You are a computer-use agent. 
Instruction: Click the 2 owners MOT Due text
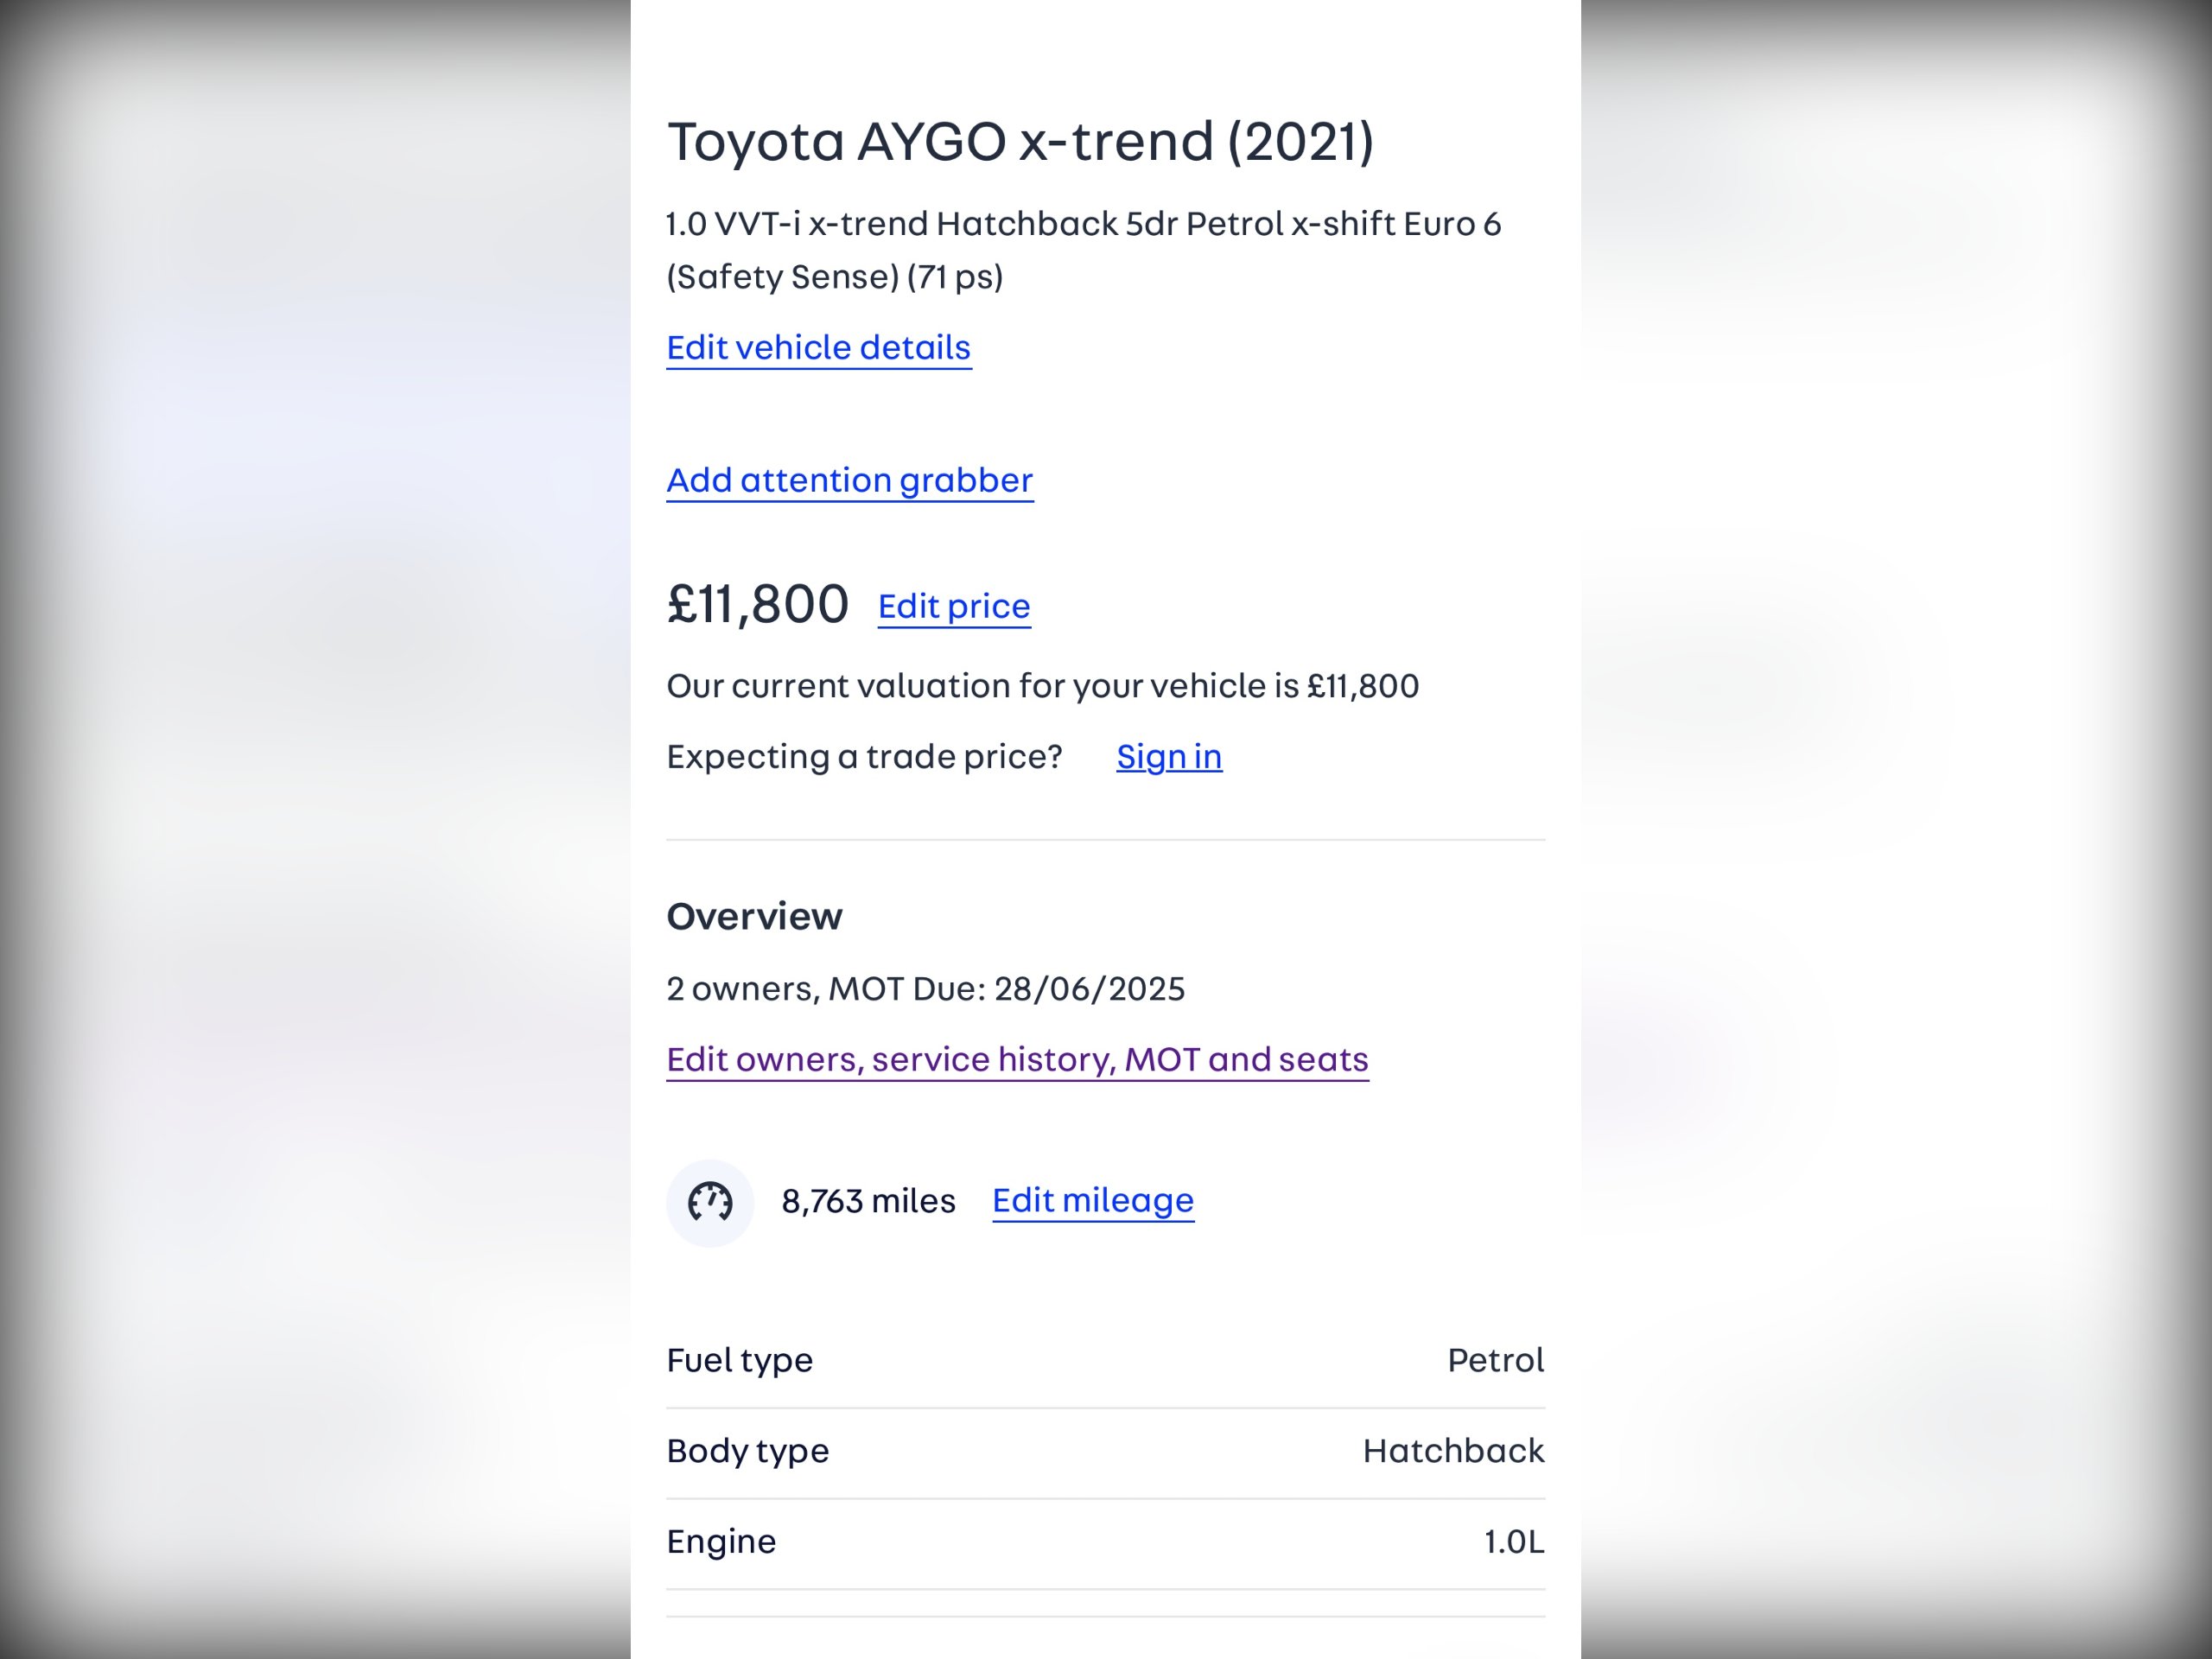(x=926, y=989)
